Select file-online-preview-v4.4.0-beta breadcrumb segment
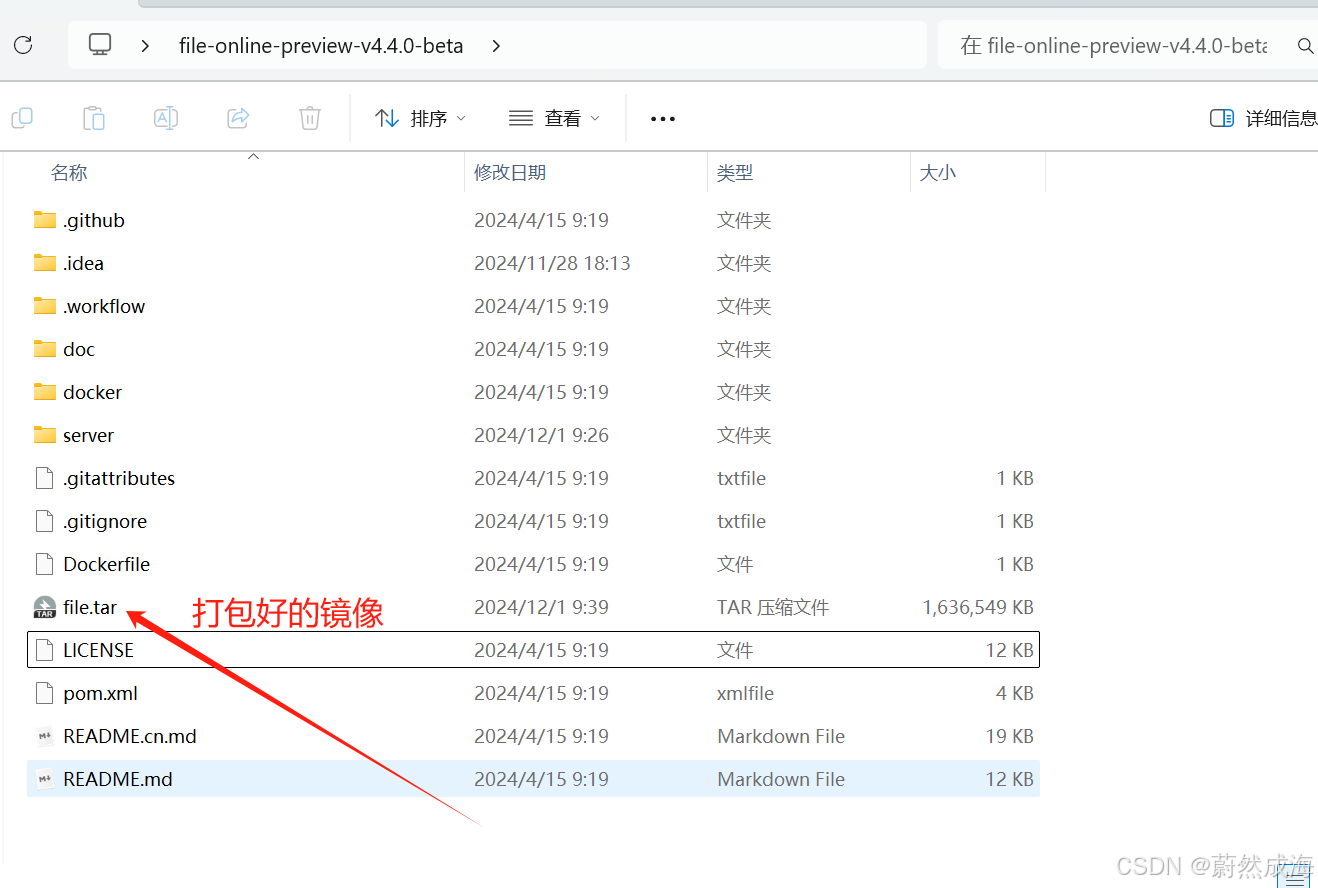 [321, 46]
